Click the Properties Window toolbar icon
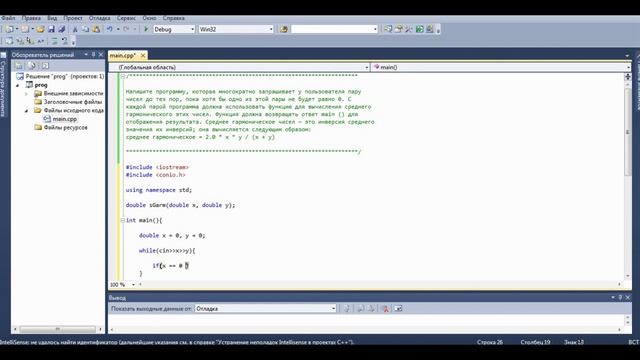Screen dimensions: 640x360 click(398, 29)
